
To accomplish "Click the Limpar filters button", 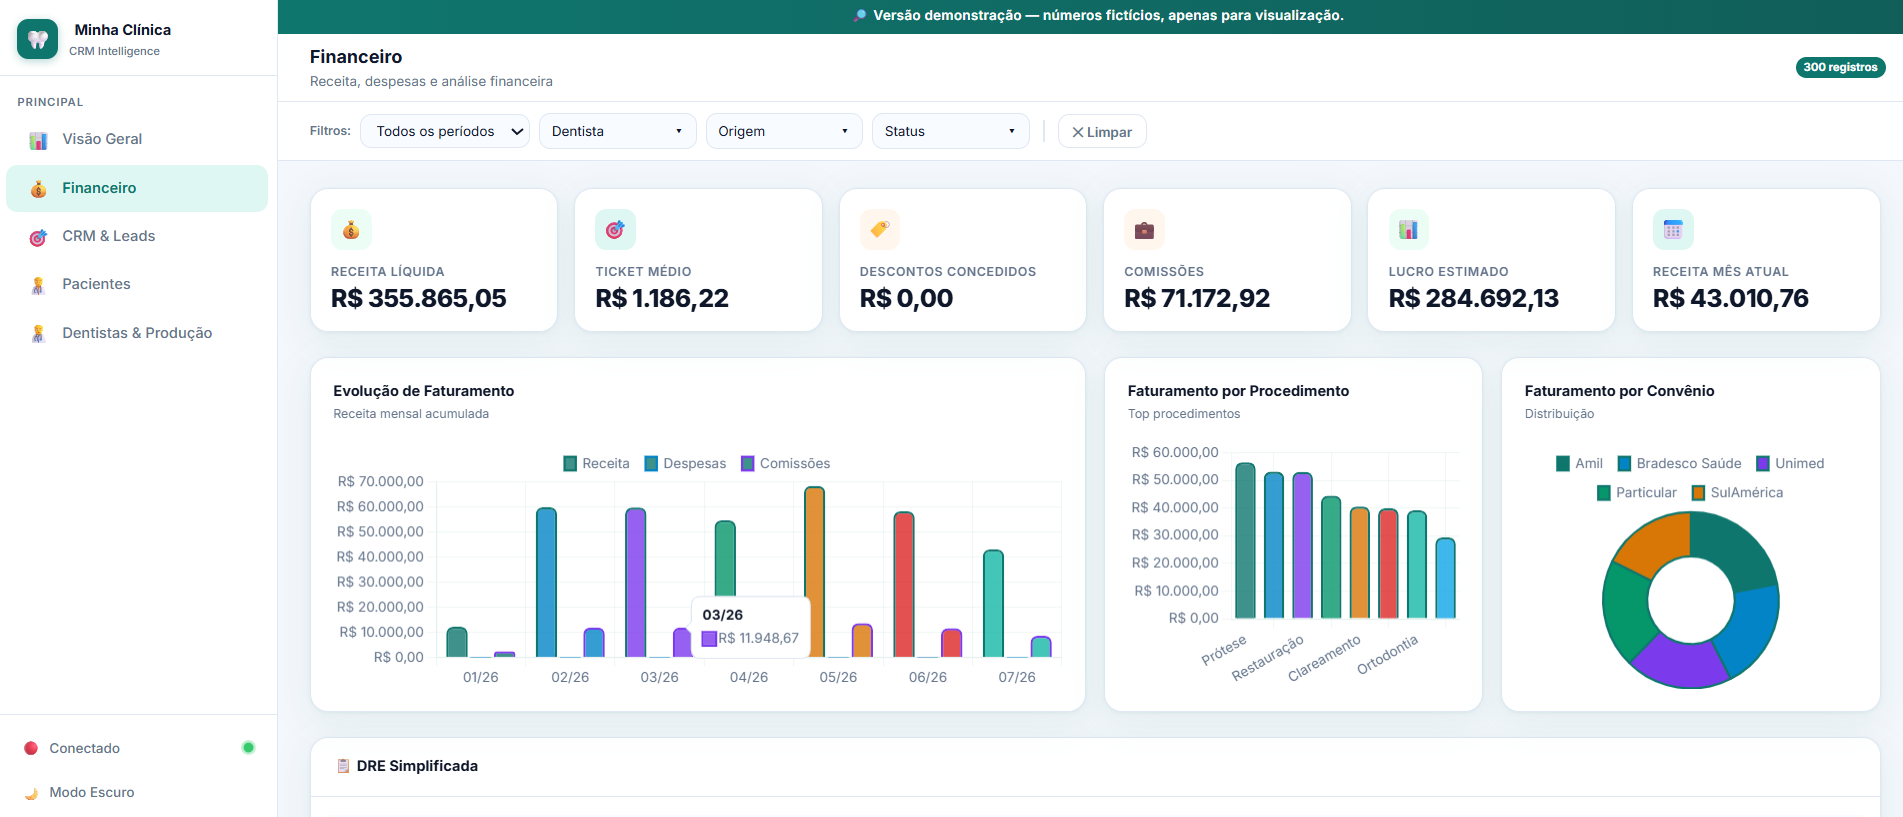I will 1102,132.
